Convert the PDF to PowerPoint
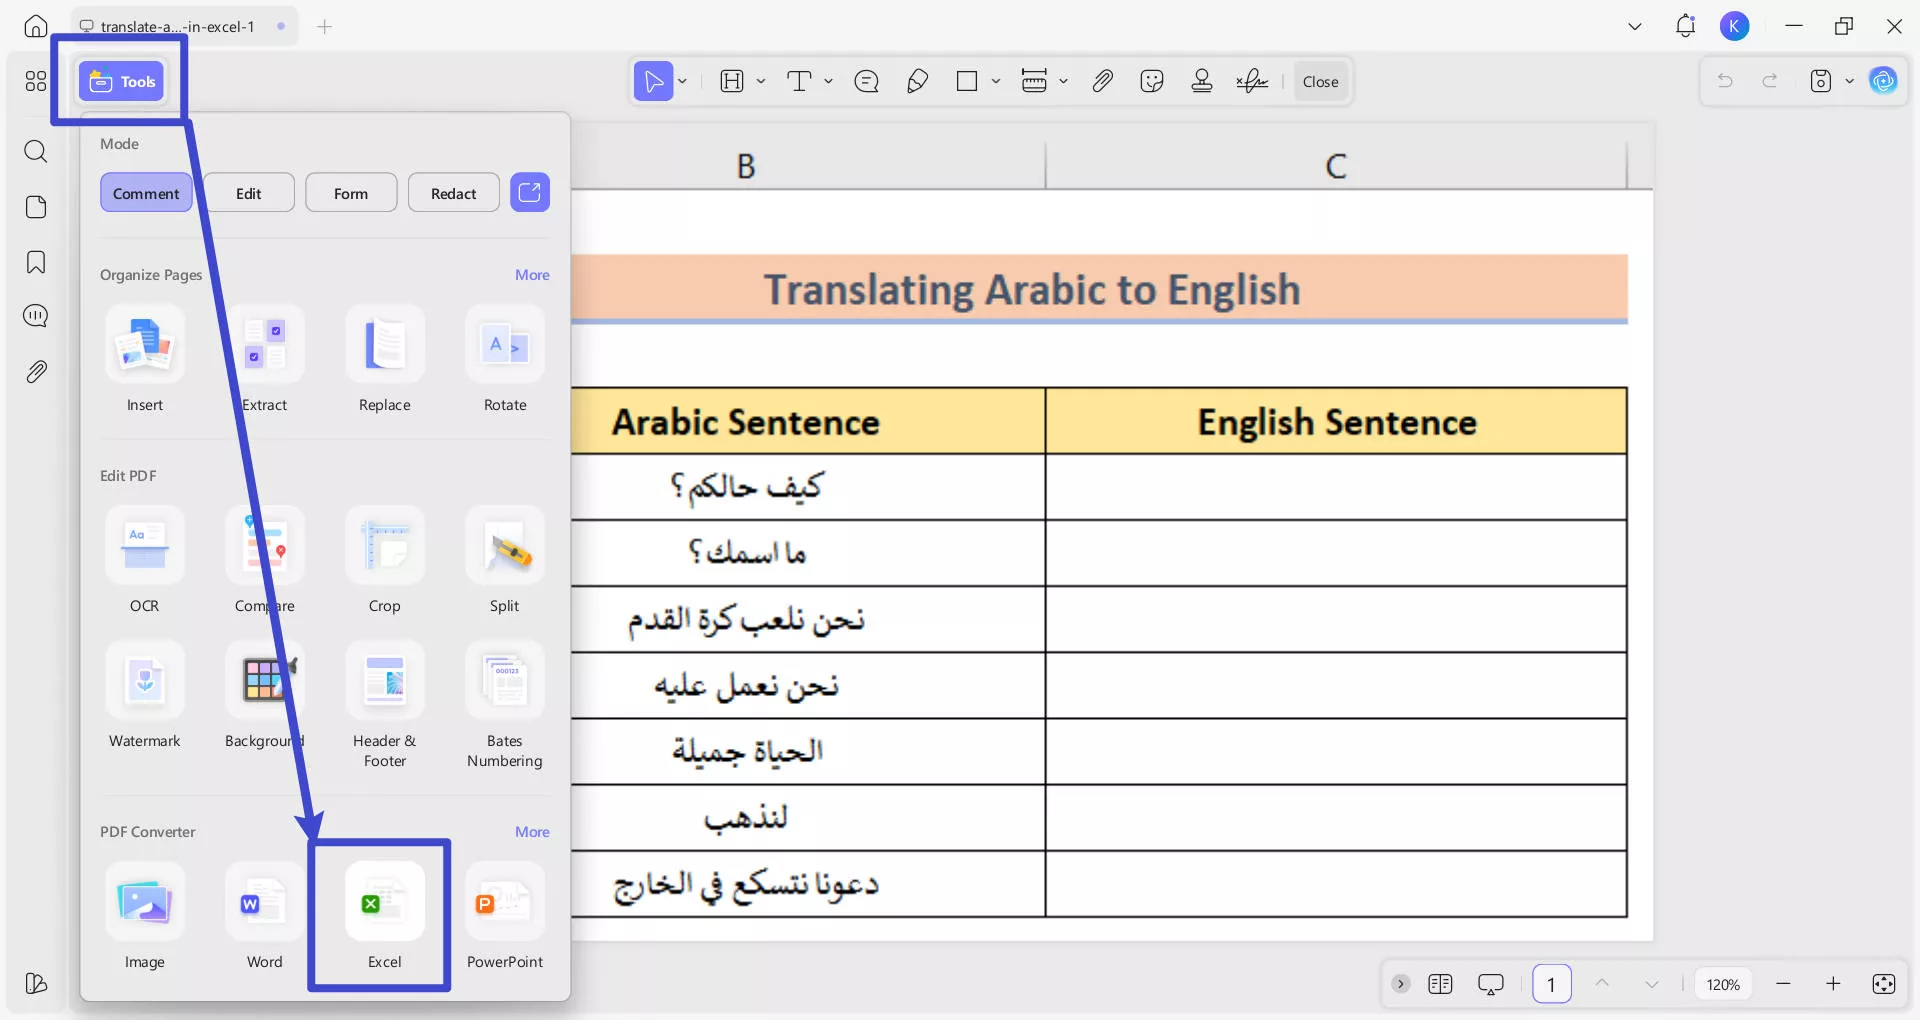 [x=504, y=915]
